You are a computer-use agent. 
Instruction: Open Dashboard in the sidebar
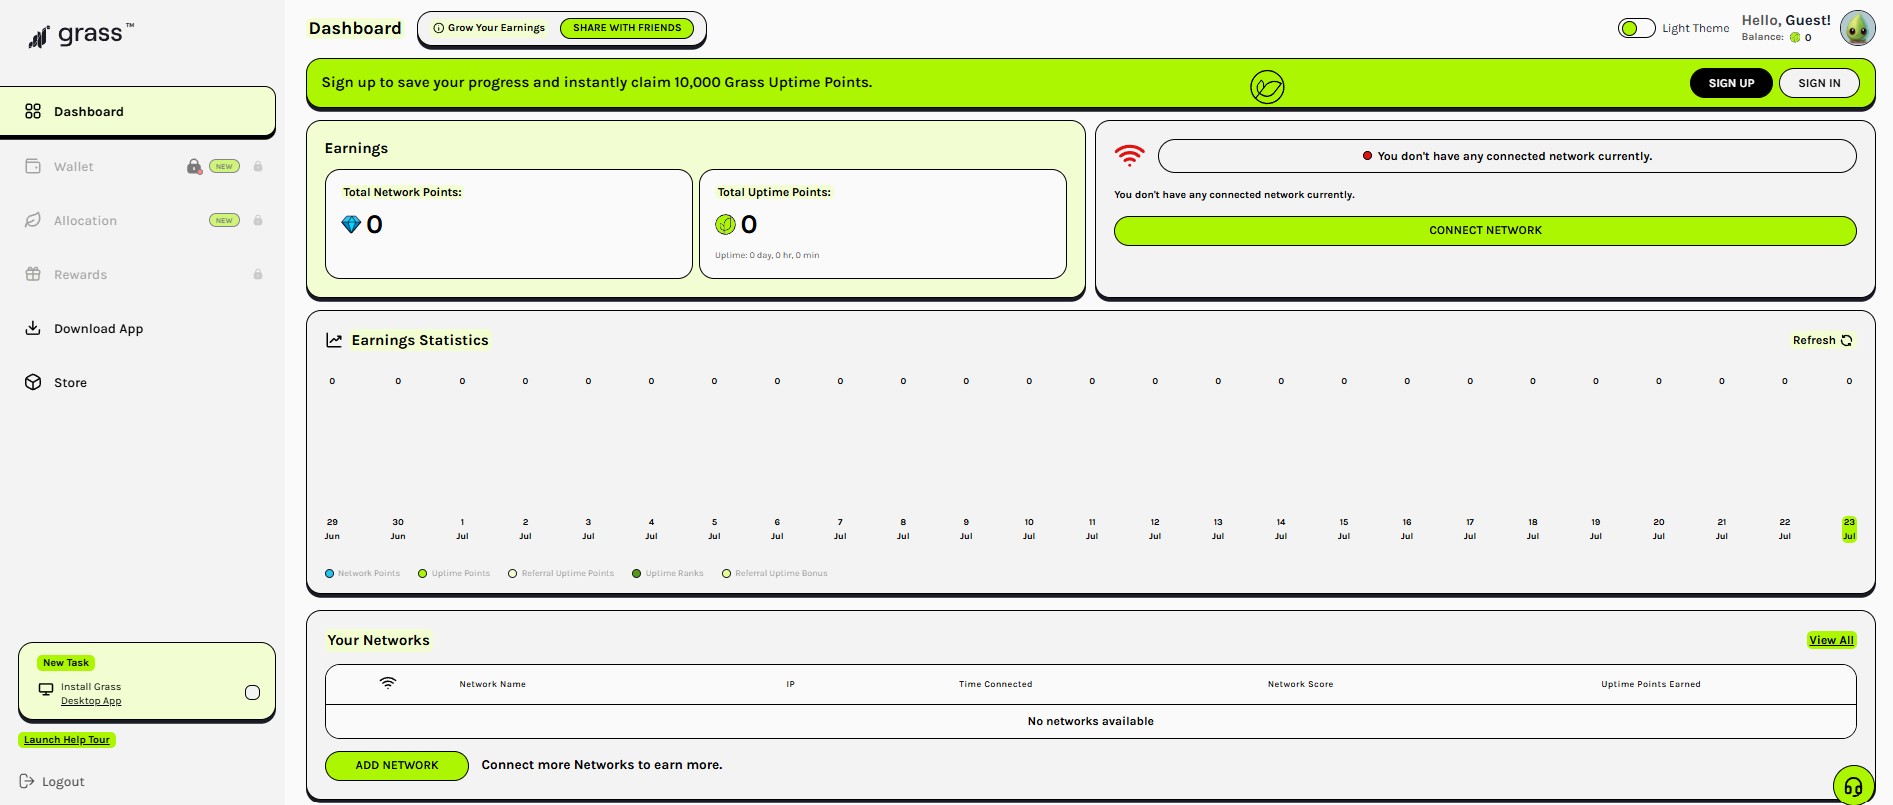(x=138, y=111)
